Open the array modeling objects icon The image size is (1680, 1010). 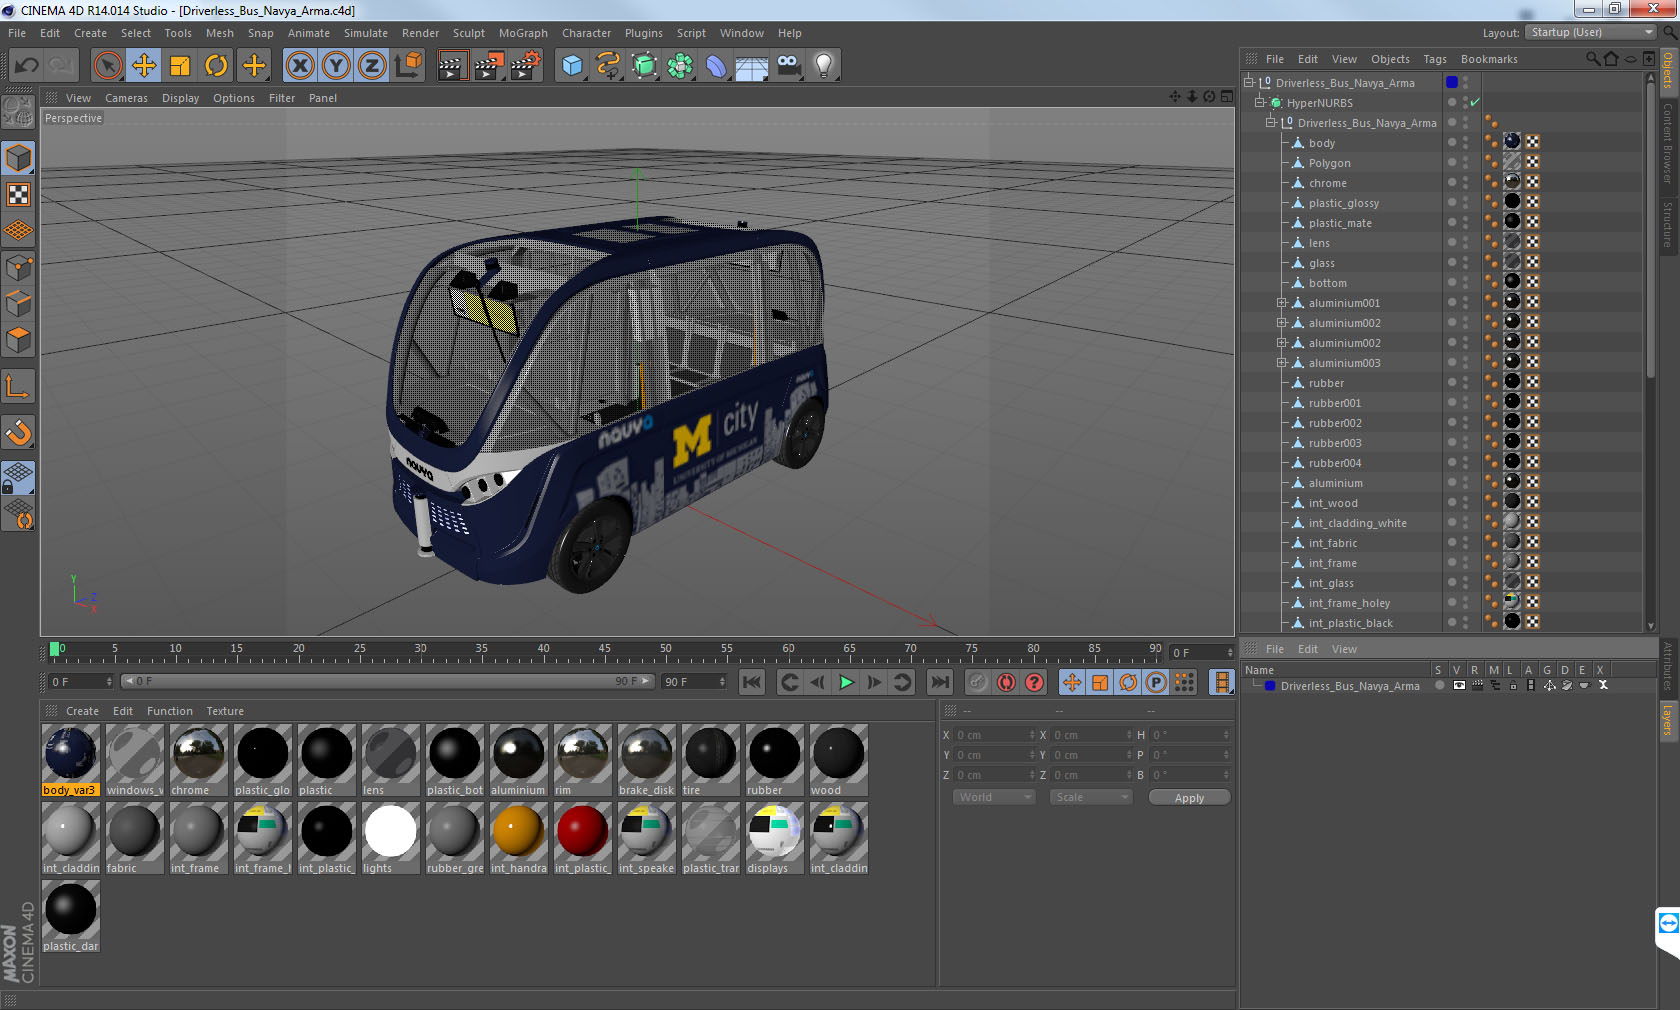click(x=680, y=66)
